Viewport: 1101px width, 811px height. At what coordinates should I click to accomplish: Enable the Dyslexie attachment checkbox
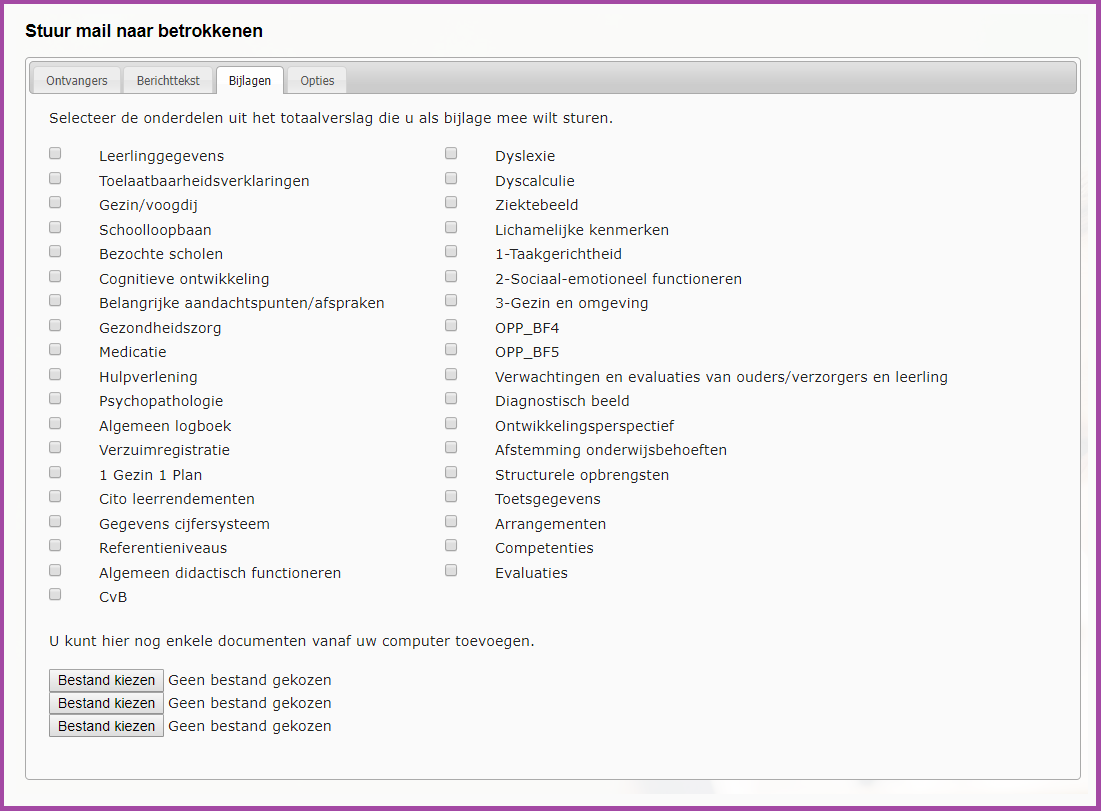[x=451, y=154]
